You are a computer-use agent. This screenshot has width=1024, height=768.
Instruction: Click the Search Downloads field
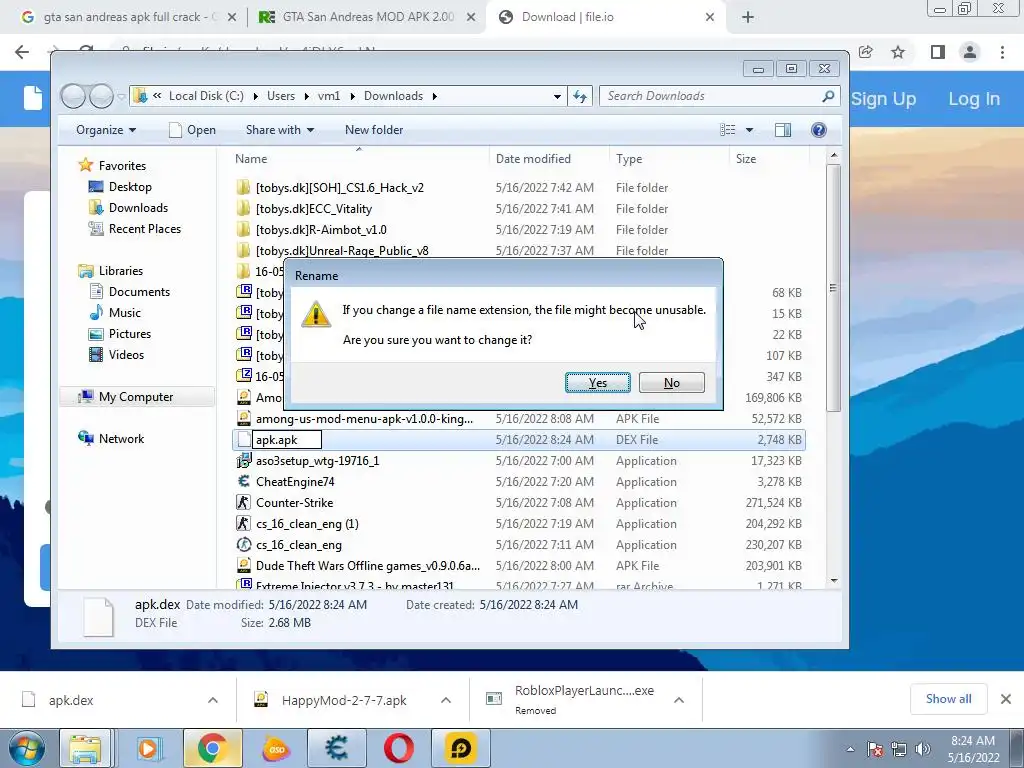point(719,96)
